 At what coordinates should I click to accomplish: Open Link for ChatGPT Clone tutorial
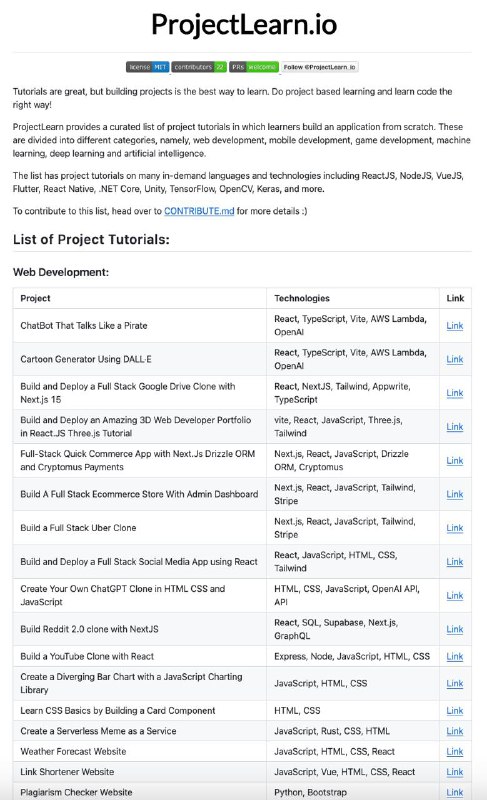(x=454, y=595)
